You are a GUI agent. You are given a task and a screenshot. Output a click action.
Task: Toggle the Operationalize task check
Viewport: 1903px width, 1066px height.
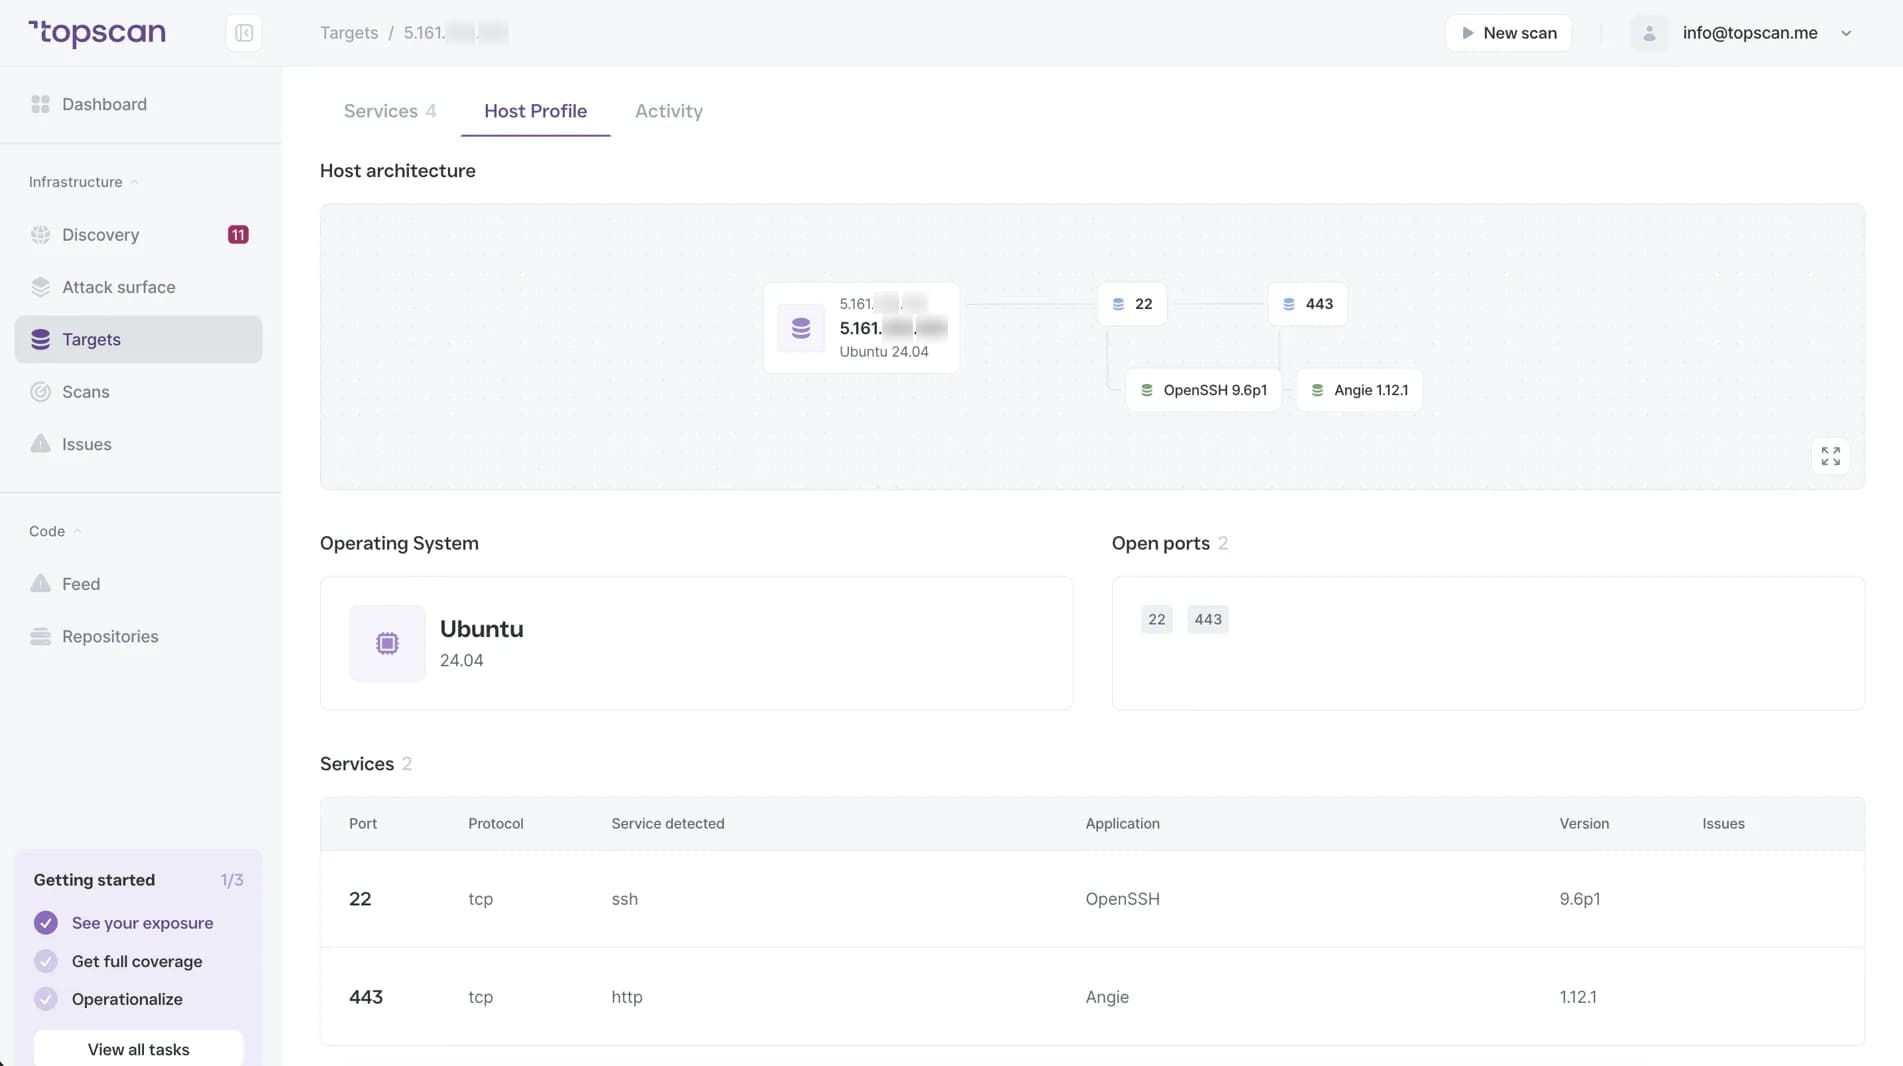click(x=46, y=999)
